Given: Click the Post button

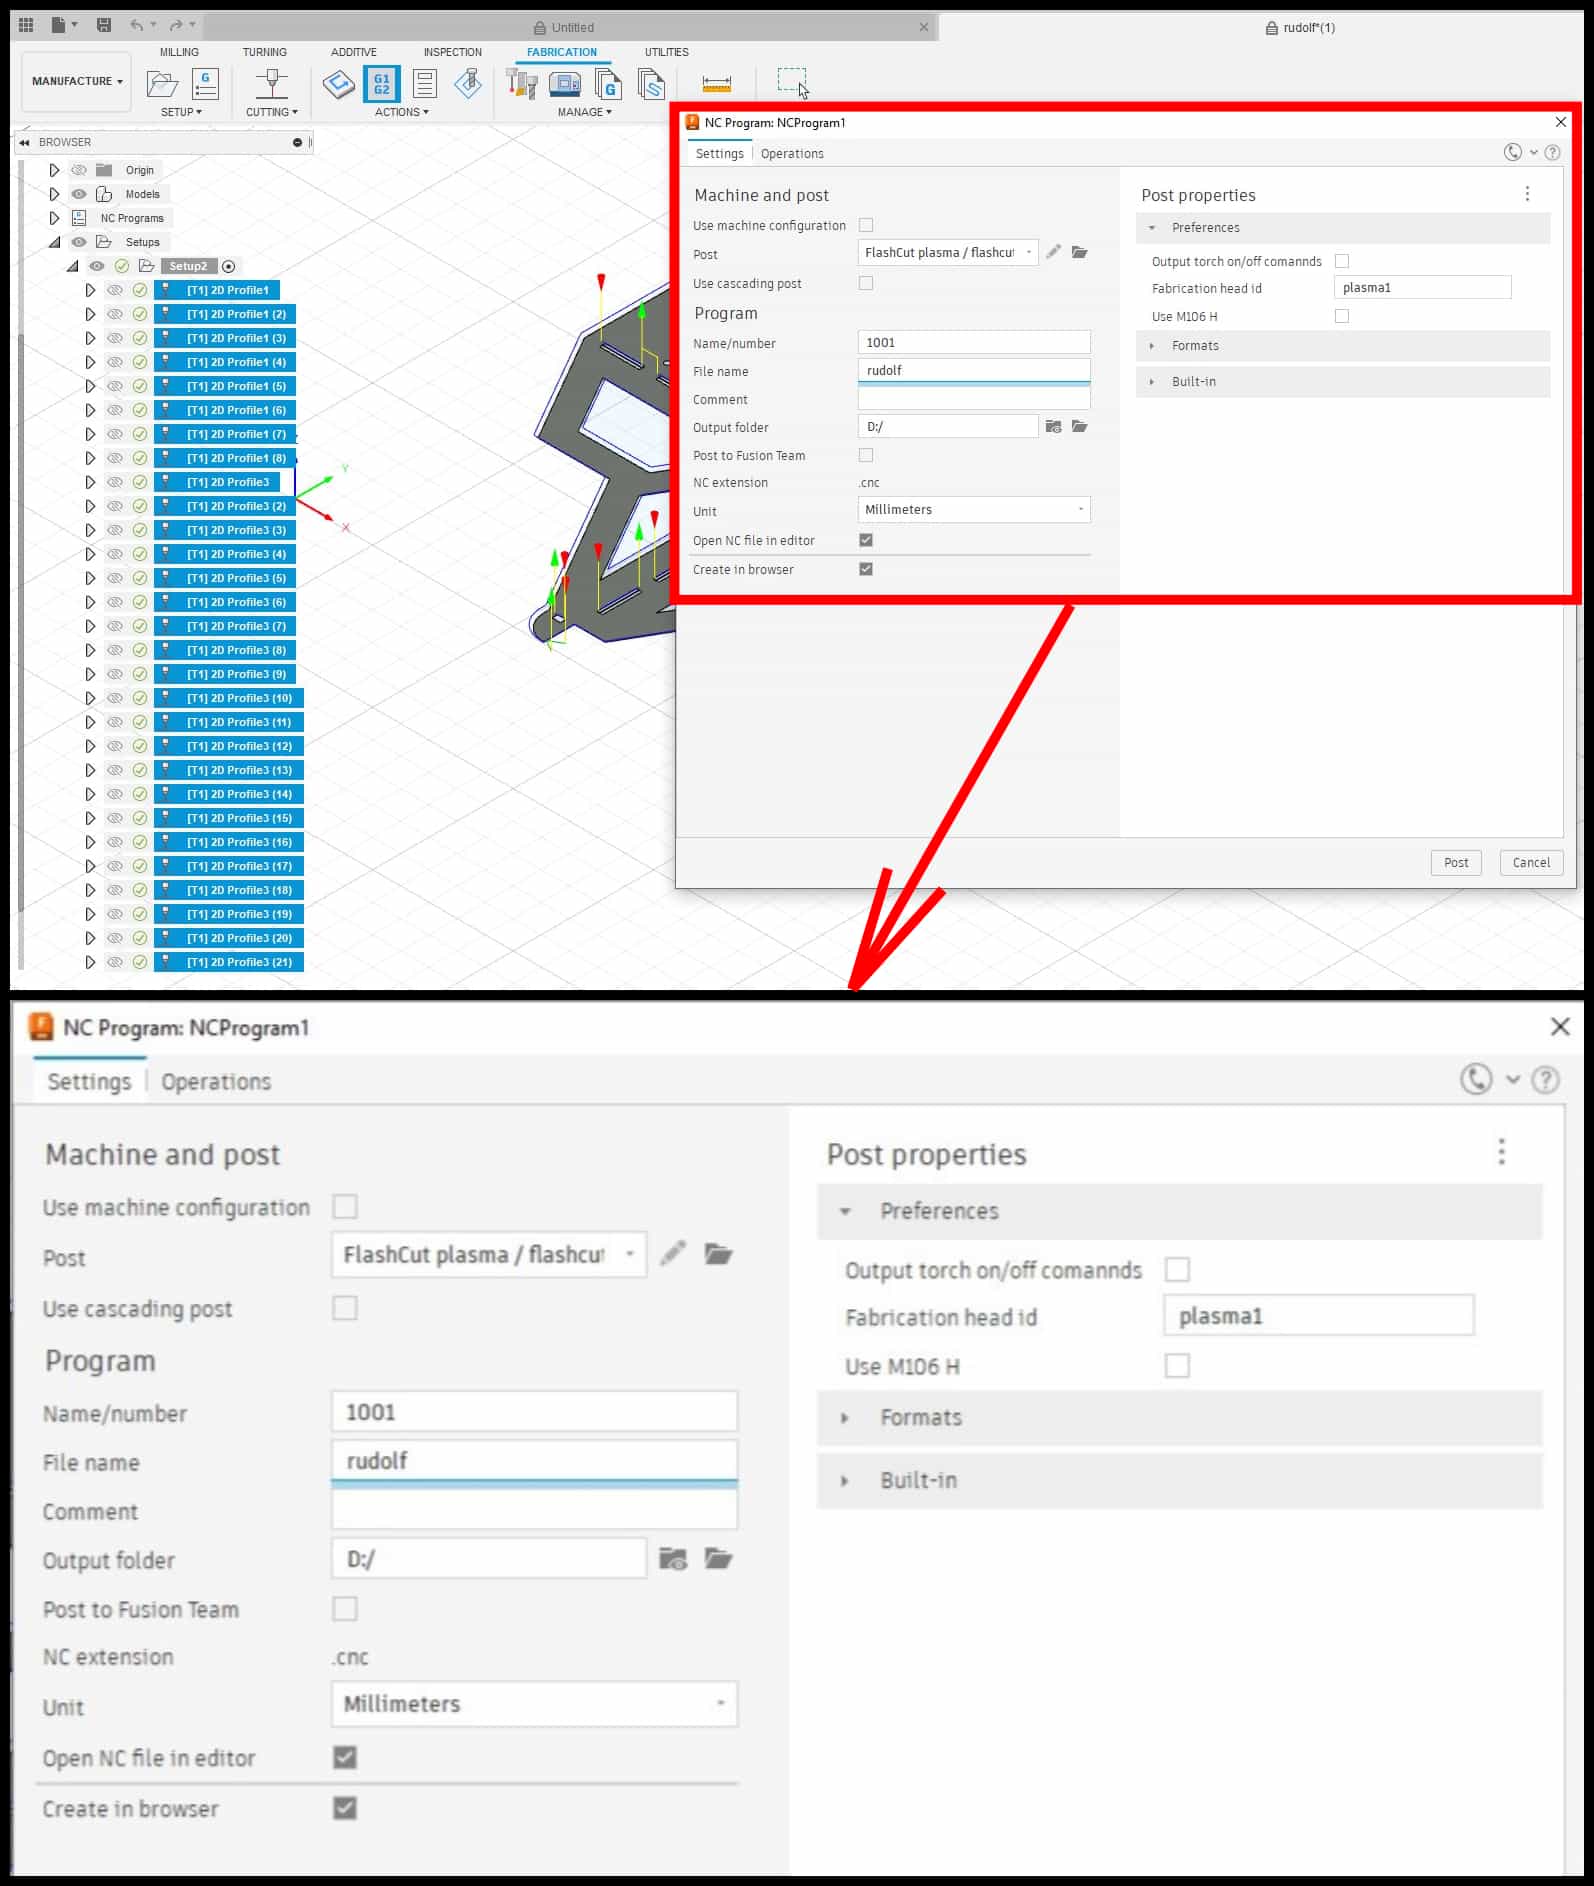Looking at the screenshot, I should point(1456,863).
